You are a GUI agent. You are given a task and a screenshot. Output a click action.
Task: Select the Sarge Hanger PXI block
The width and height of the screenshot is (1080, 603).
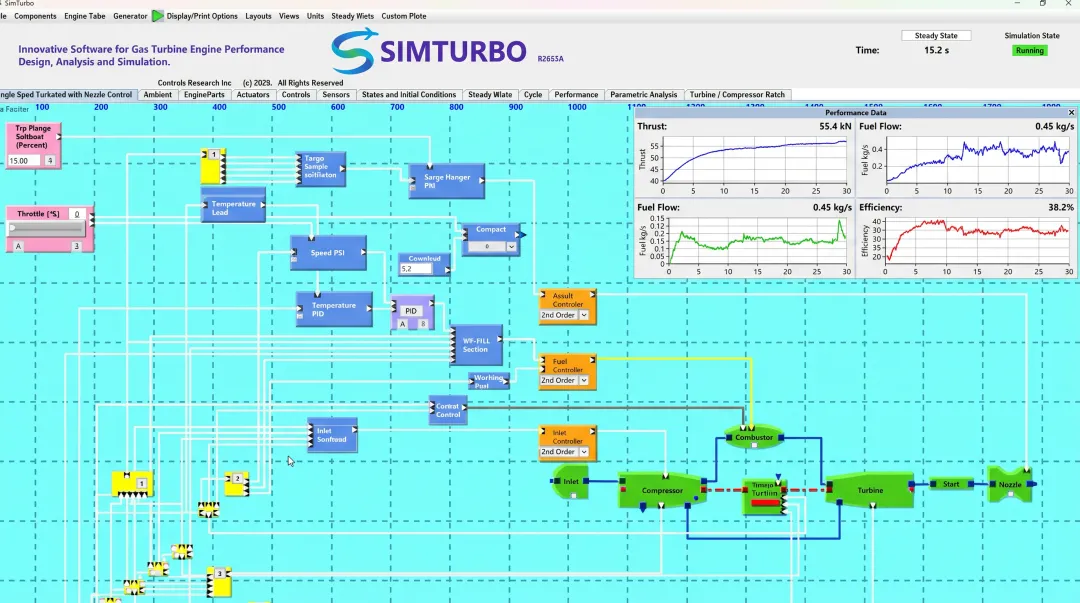coord(446,181)
